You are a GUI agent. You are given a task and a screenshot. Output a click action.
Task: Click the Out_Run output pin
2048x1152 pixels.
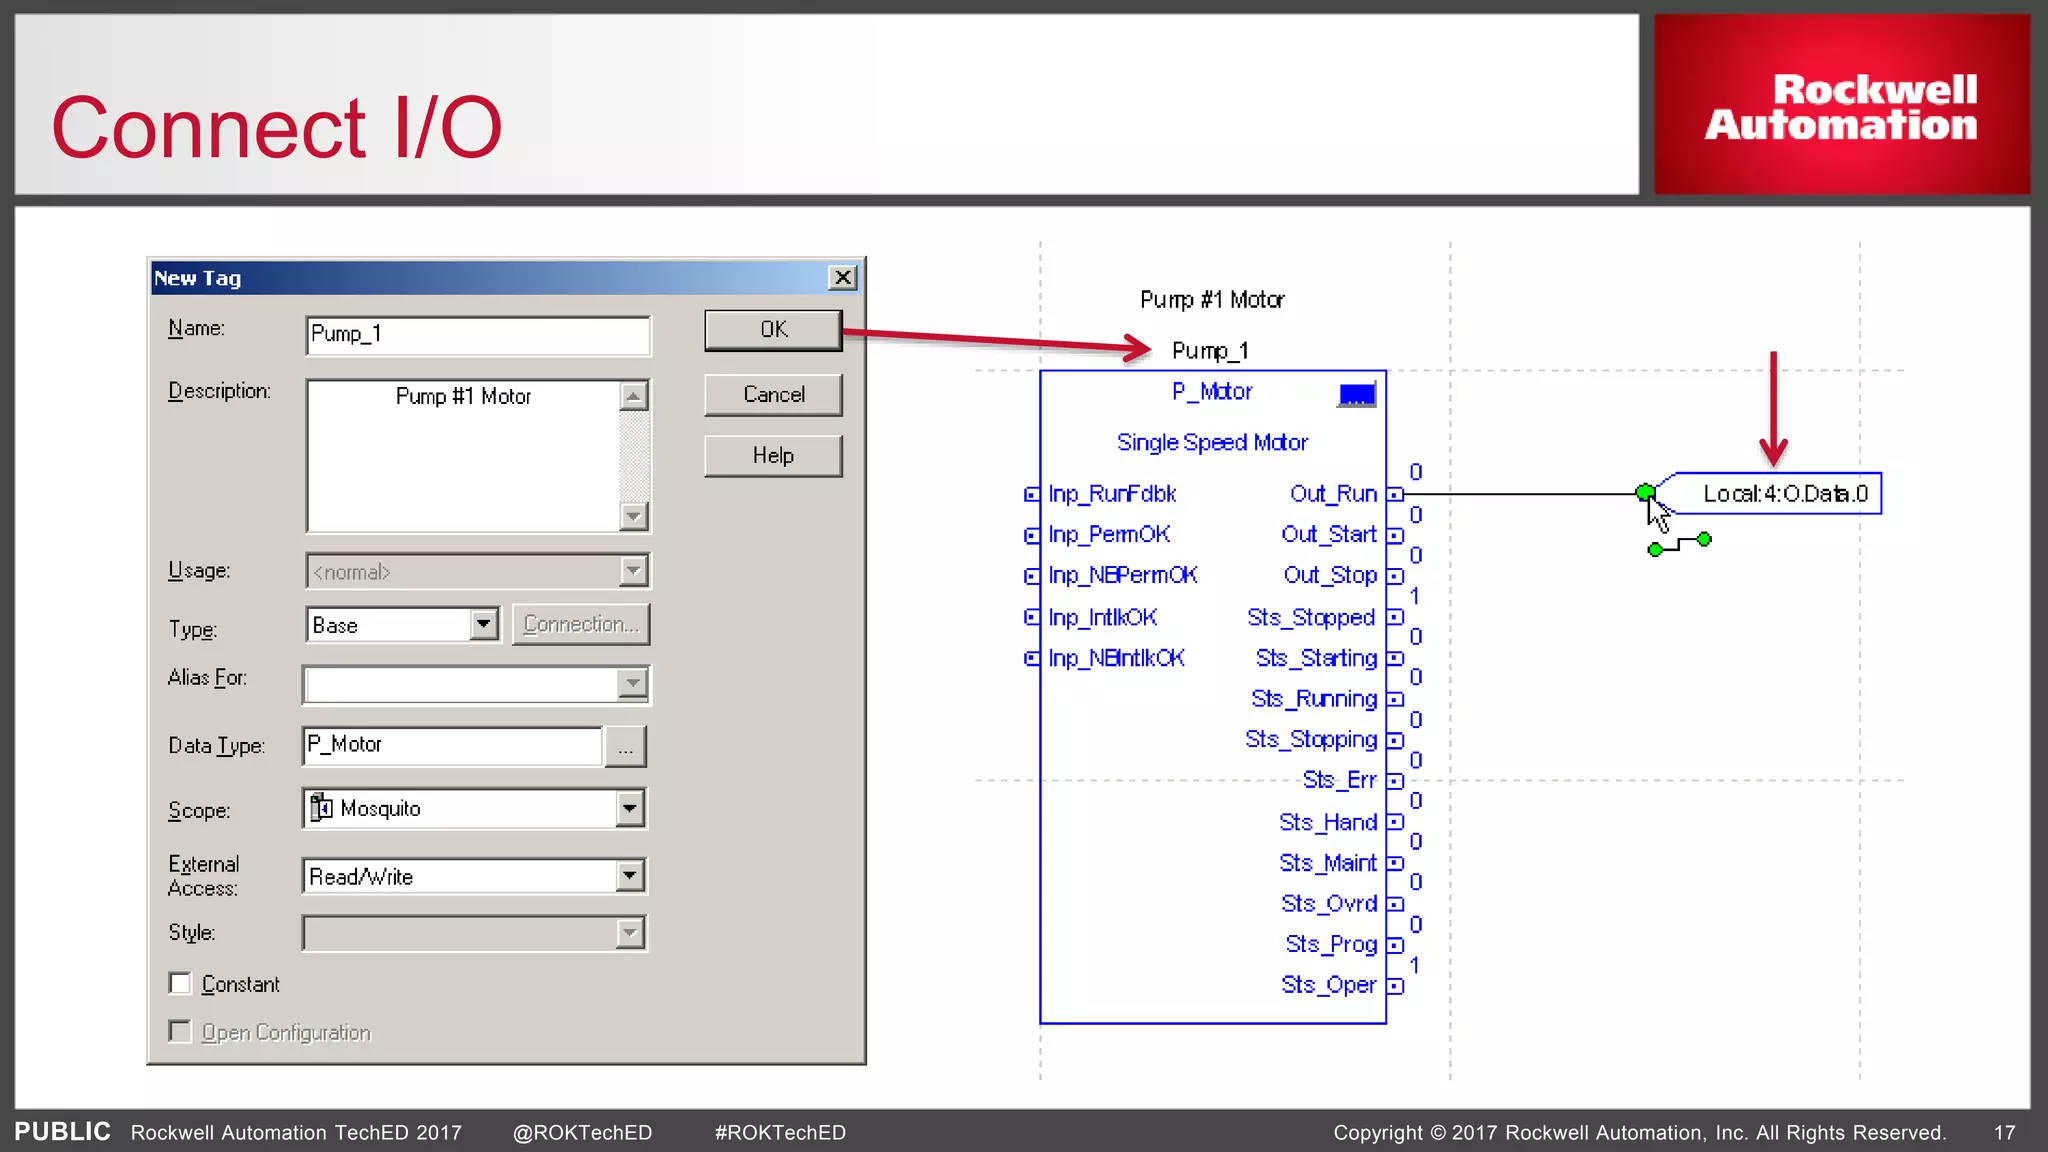coord(1395,494)
